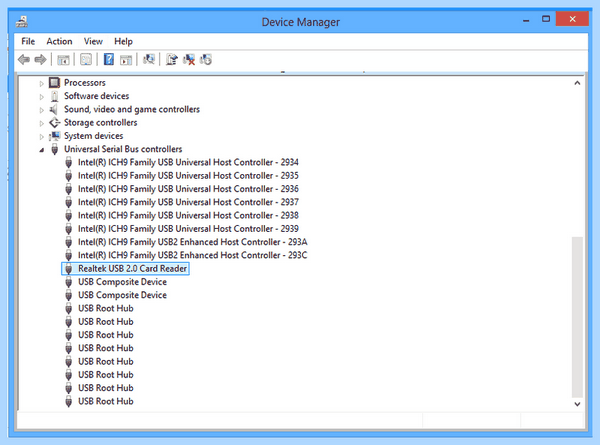
Task: Toggle the action pane toolbar icon
Action: (x=126, y=60)
